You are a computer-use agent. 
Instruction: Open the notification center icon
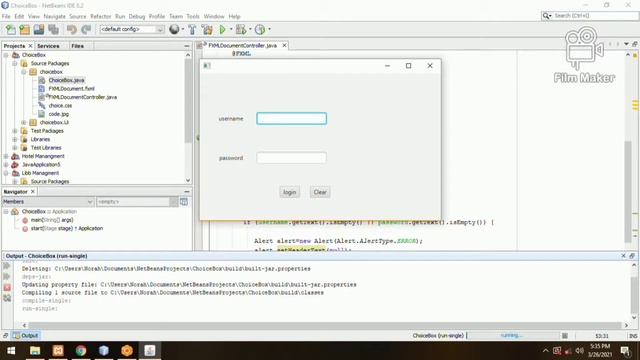625,351
